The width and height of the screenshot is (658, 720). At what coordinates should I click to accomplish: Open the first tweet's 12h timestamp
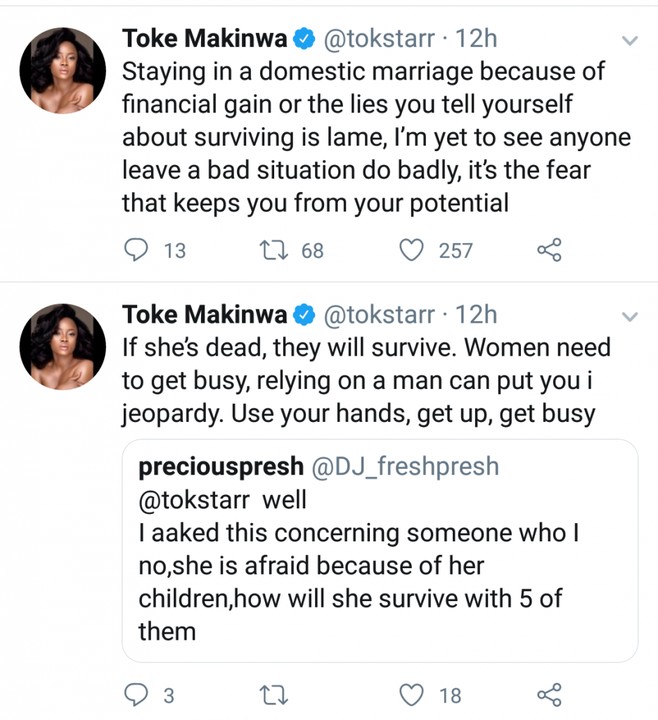coord(476,40)
